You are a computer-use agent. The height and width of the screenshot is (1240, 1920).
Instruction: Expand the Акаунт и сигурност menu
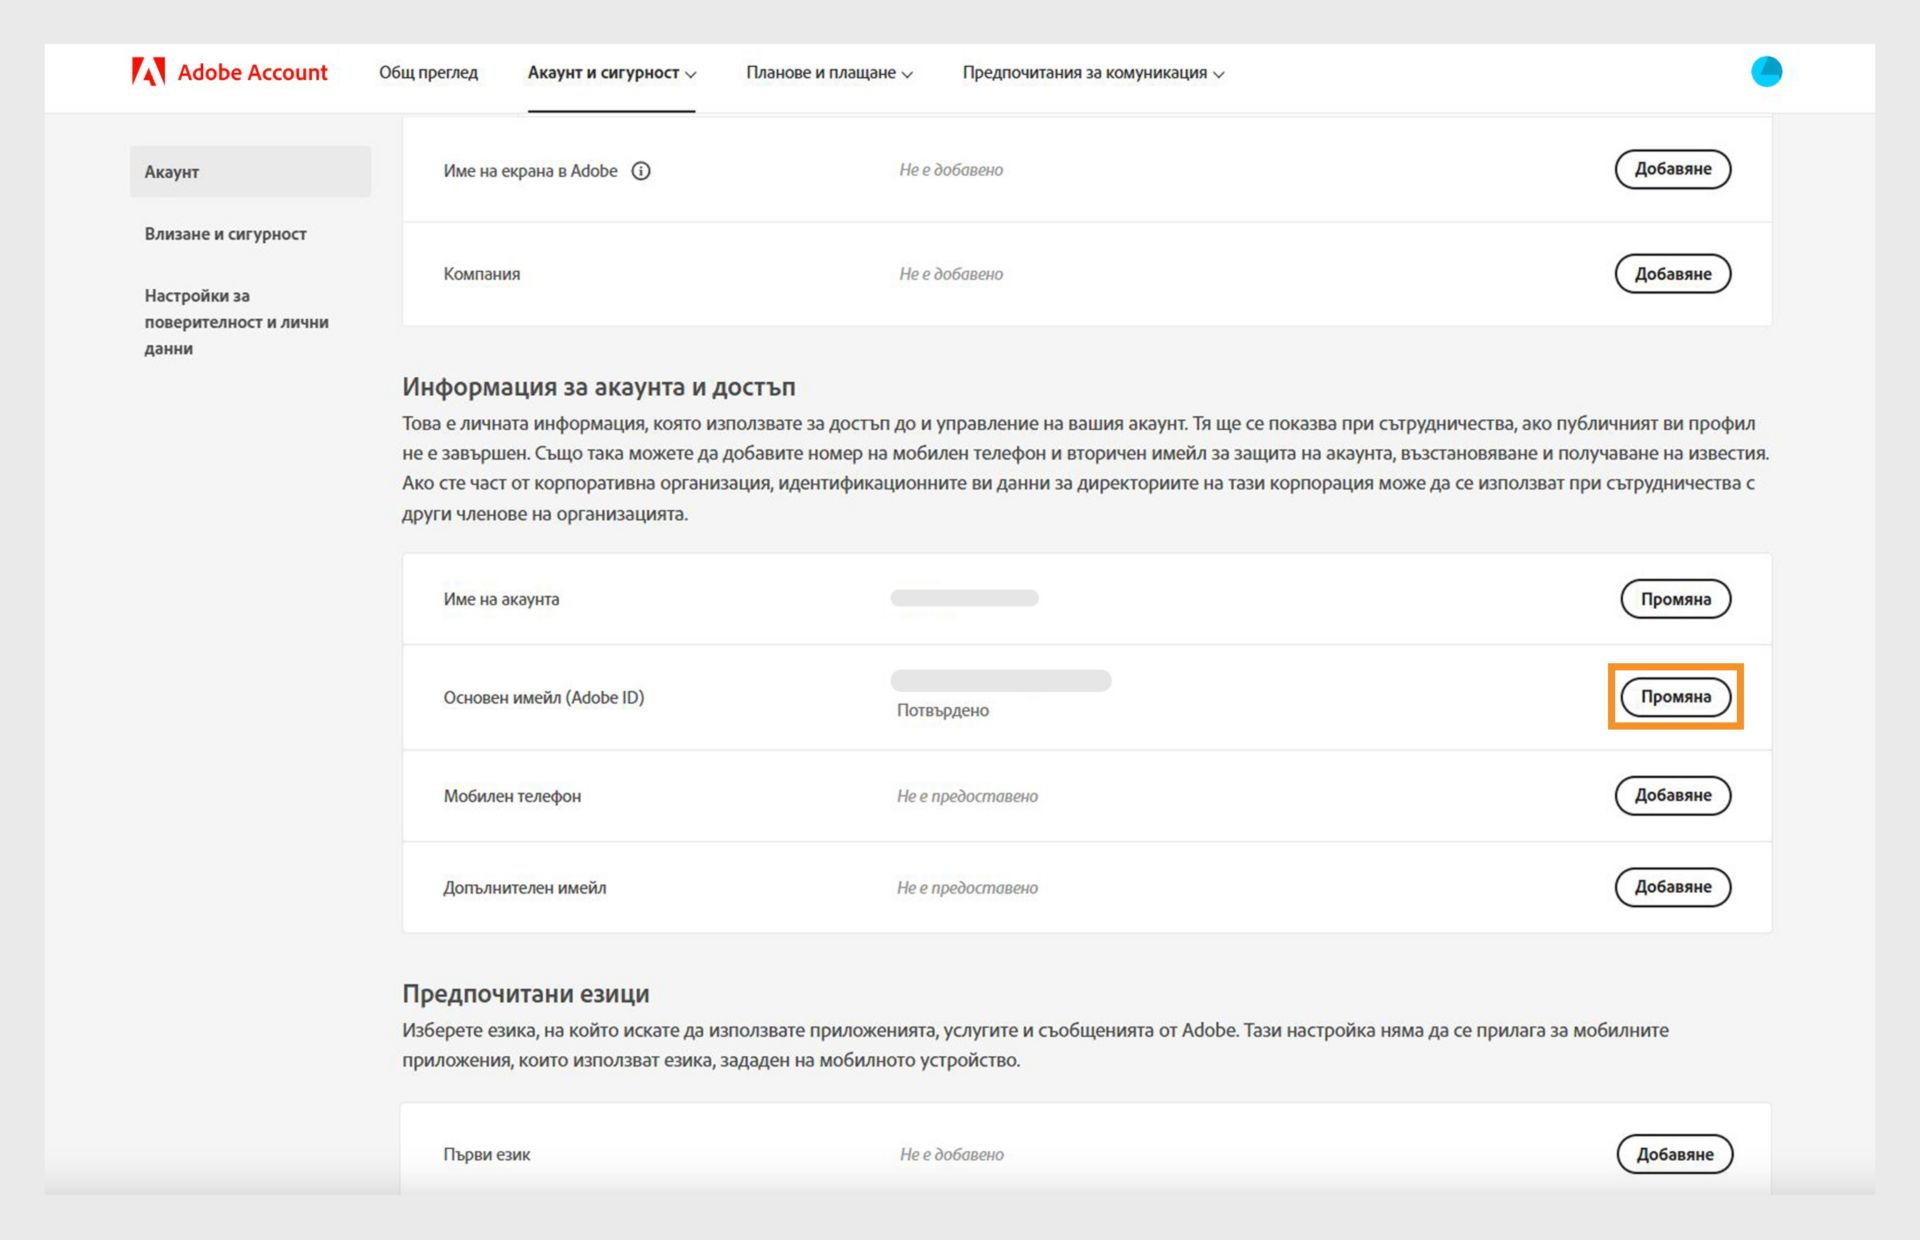coord(611,73)
